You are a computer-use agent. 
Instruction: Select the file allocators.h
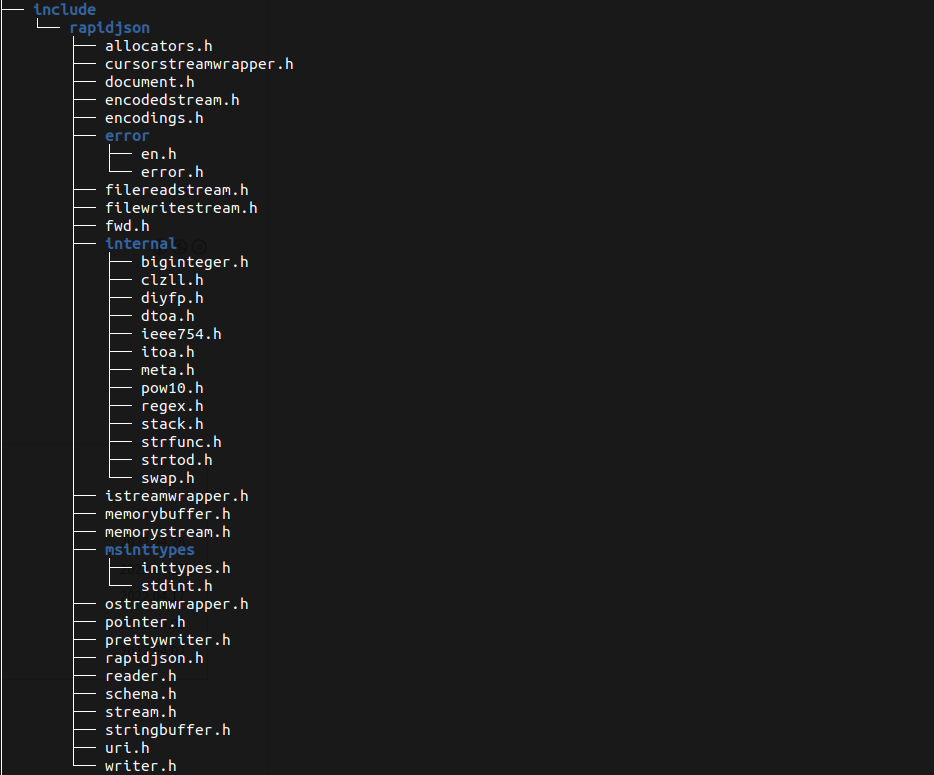point(158,46)
